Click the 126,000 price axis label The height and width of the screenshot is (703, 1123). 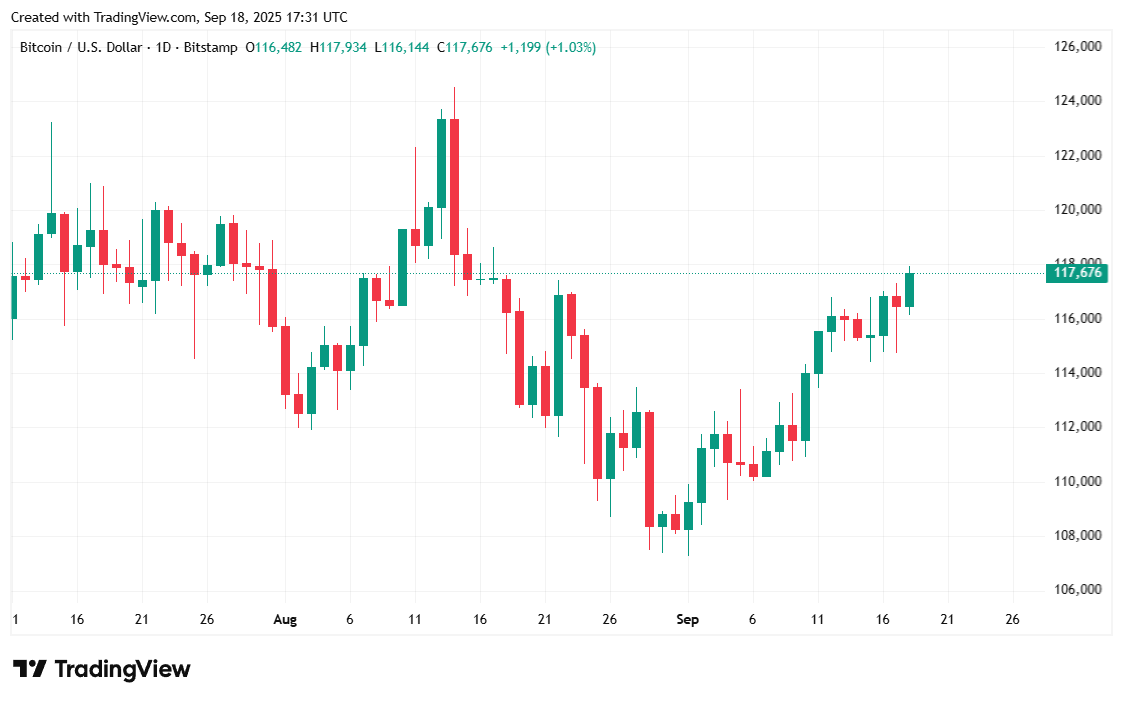1078,47
